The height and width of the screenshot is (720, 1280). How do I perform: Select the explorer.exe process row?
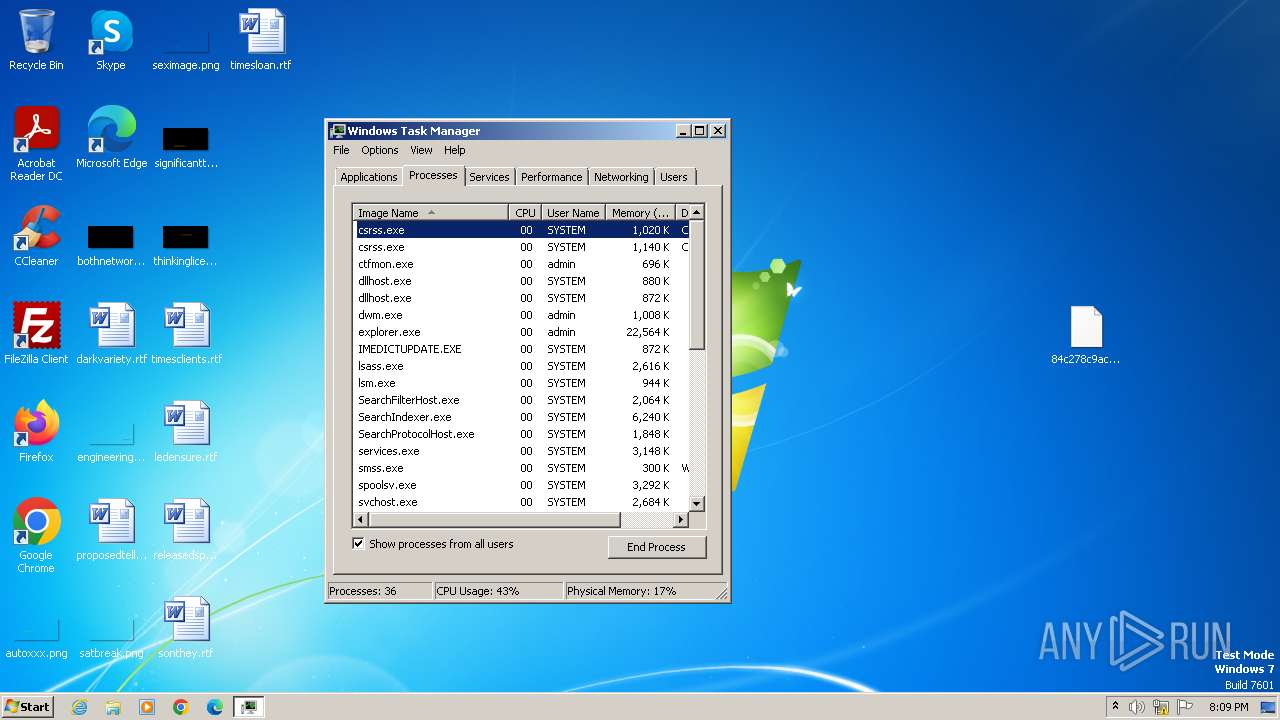click(521, 332)
